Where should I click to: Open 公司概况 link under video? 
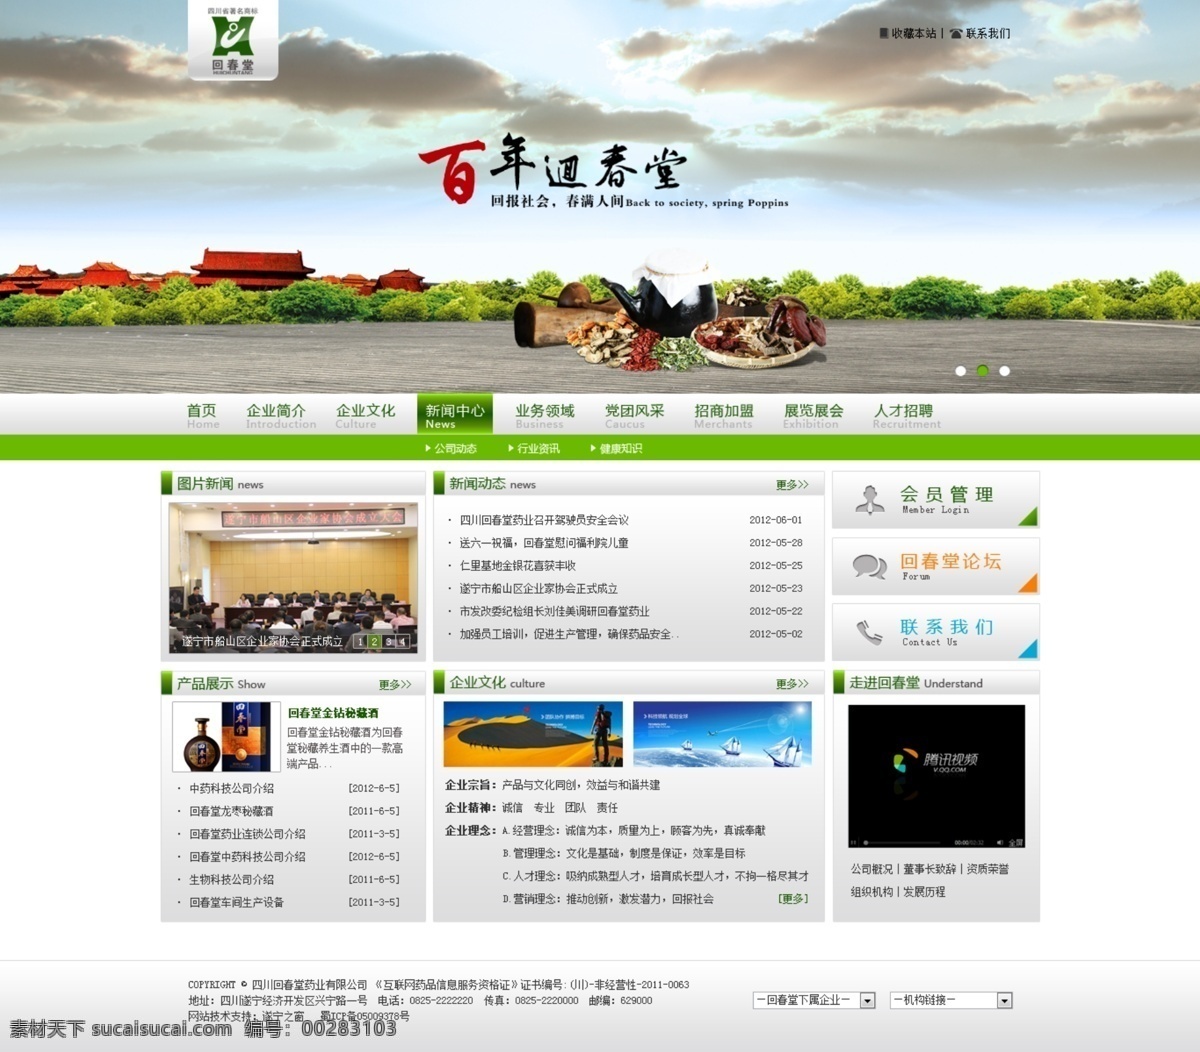(872, 869)
